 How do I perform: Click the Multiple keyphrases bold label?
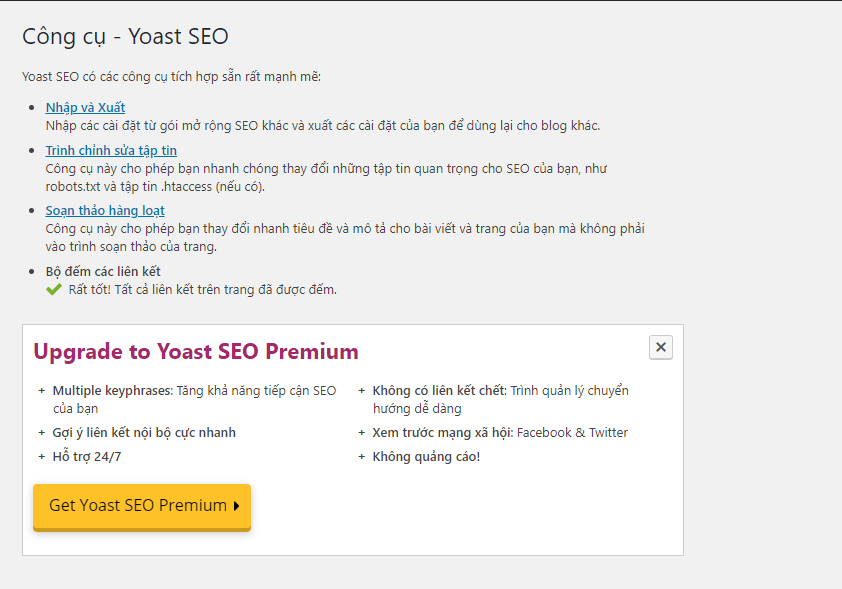(x=113, y=391)
